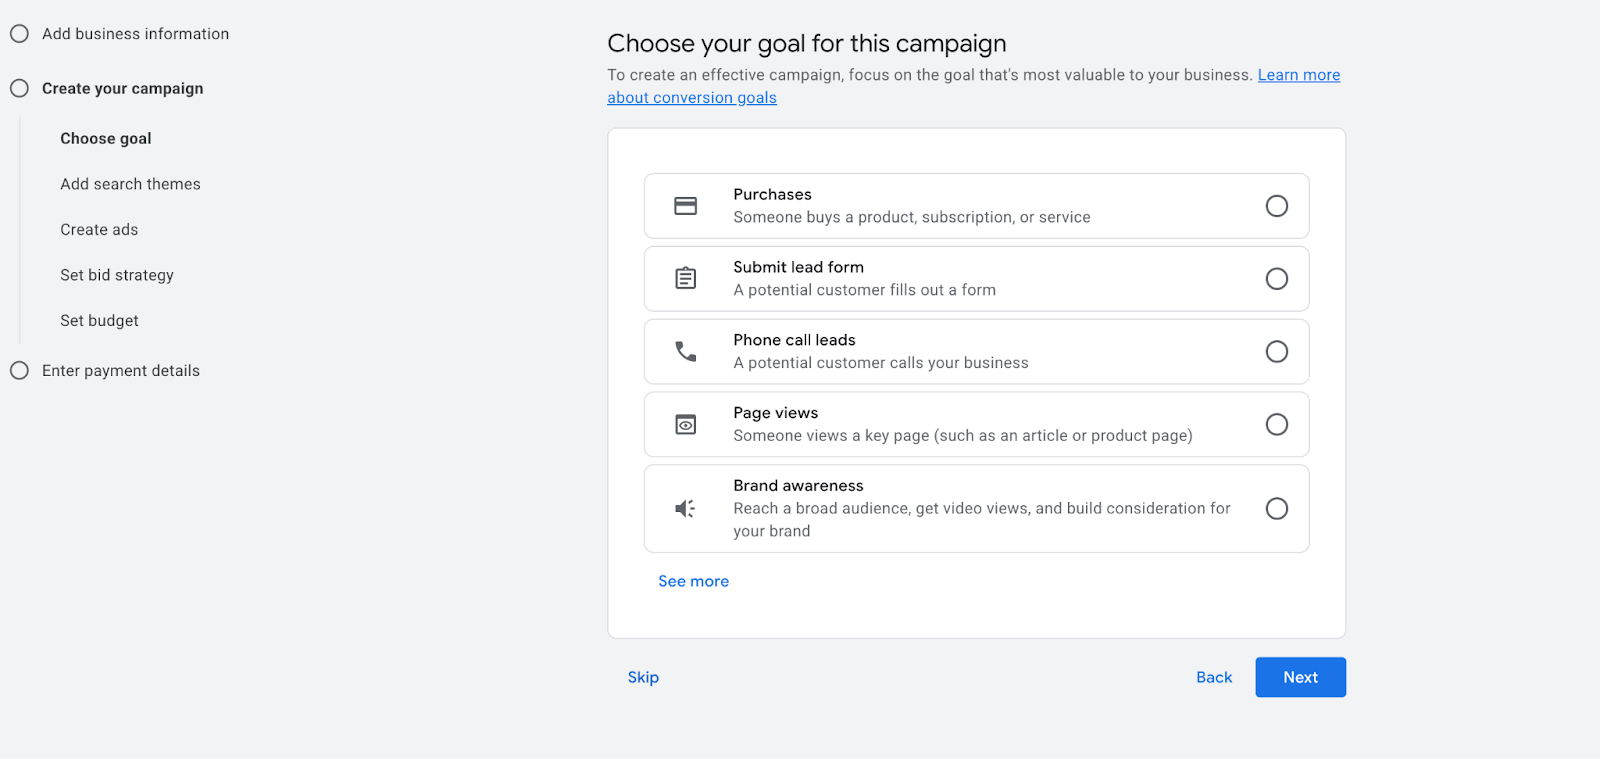Image resolution: width=1600 pixels, height=759 pixels.
Task: Click the credit card icon for Purchases
Action: click(686, 205)
